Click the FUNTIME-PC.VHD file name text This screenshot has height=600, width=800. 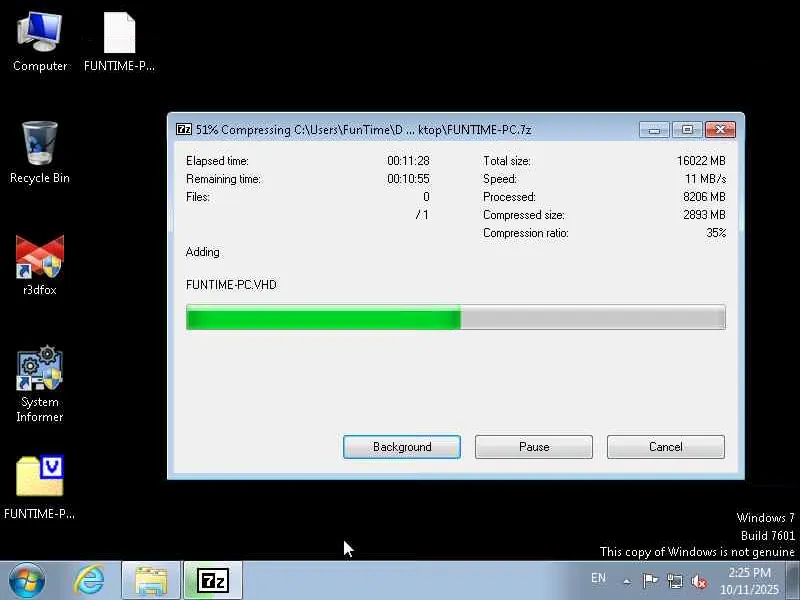click(231, 285)
